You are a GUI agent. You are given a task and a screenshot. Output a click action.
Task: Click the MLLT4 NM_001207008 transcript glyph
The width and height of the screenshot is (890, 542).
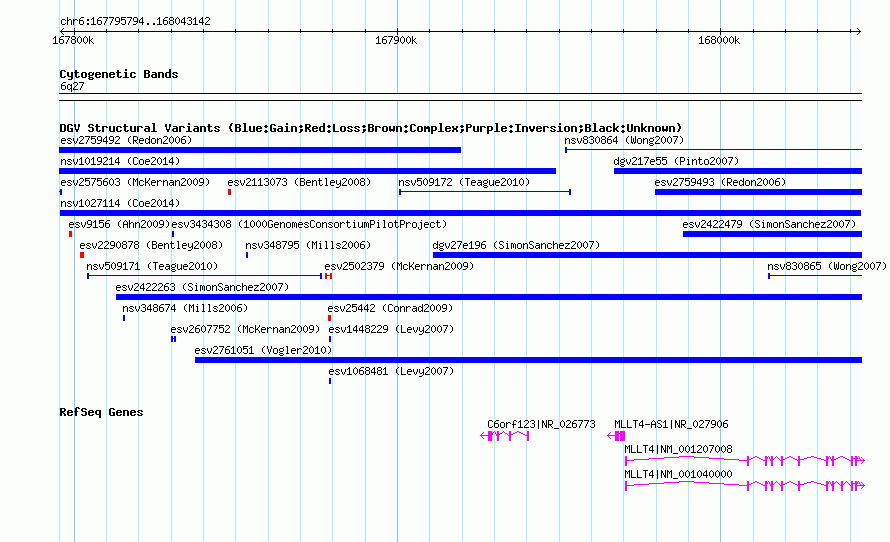(x=745, y=460)
